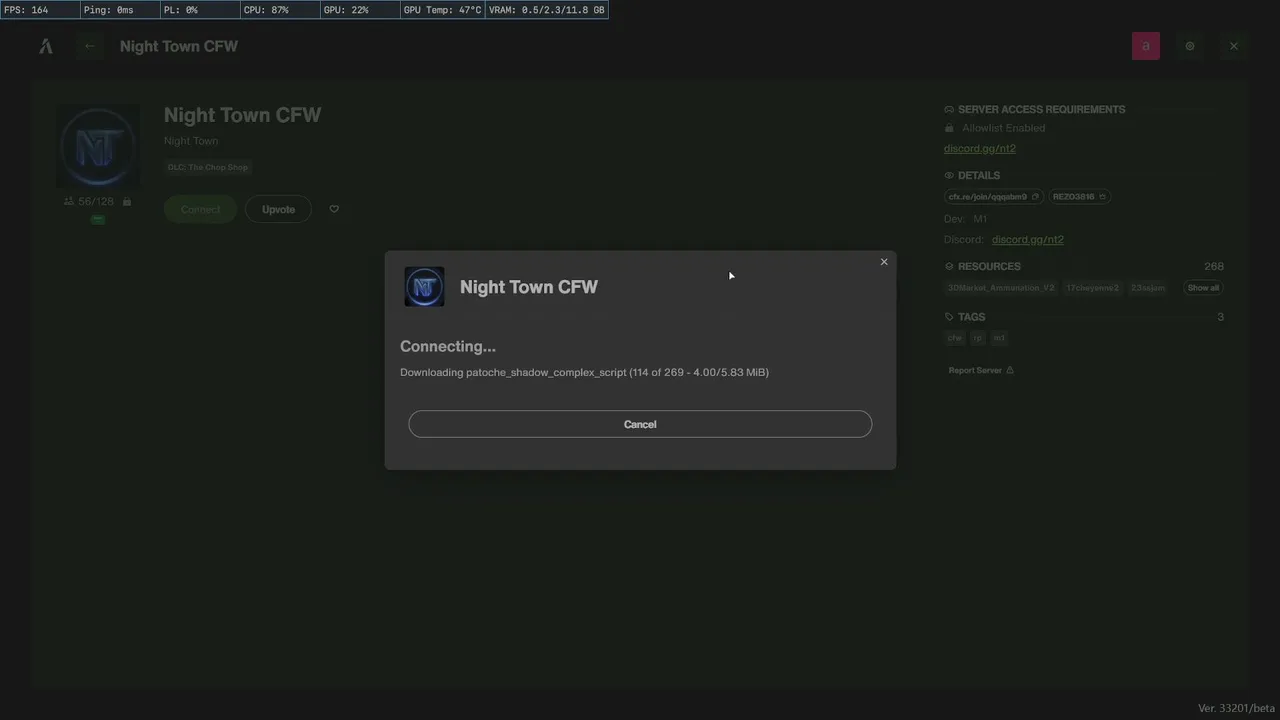Screen dimensions: 1280x720
Task: Click the GPU Temp: 47°C overlay readout
Action: (442, 10)
